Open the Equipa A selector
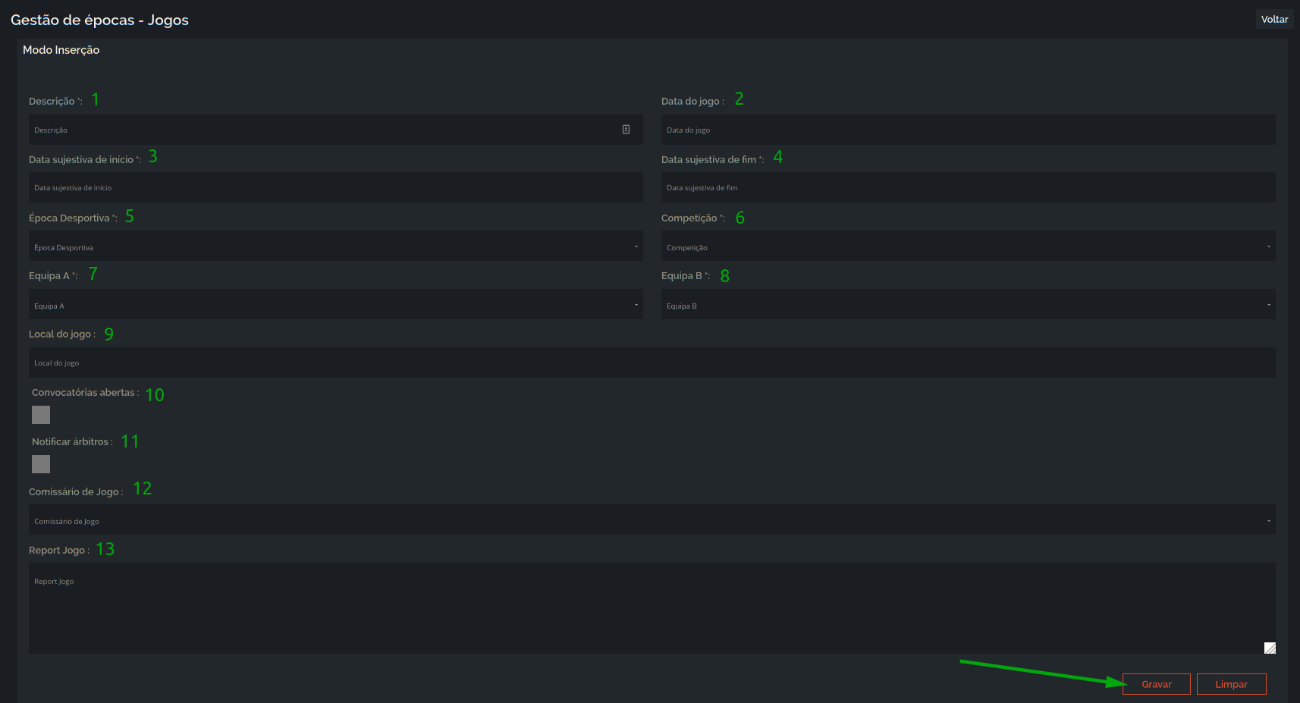The width and height of the screenshot is (1300, 703). 336,305
